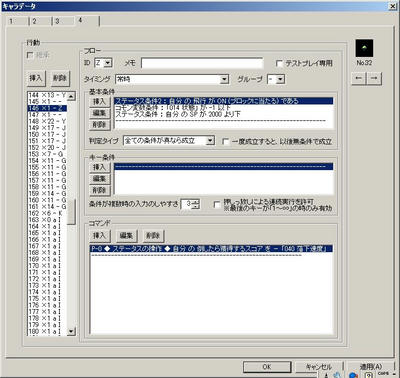Select action list row 145
Image resolution: width=400 pixels, height=378 pixels.
click(x=47, y=101)
